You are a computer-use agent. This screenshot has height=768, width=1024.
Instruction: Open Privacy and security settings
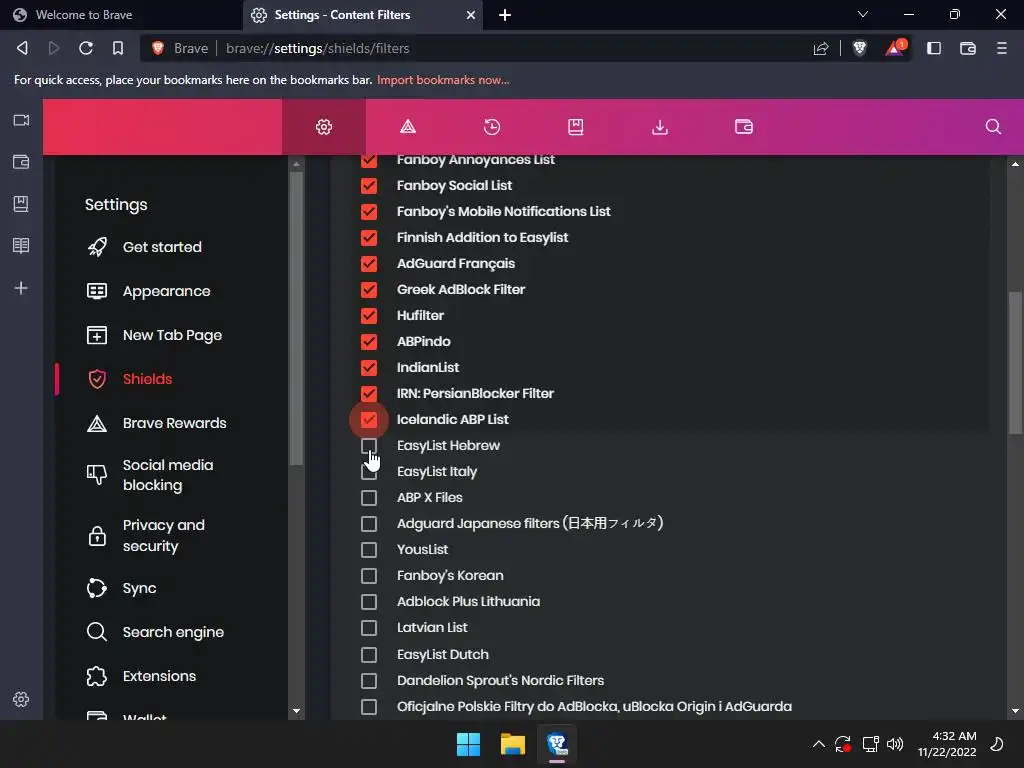tap(163, 536)
